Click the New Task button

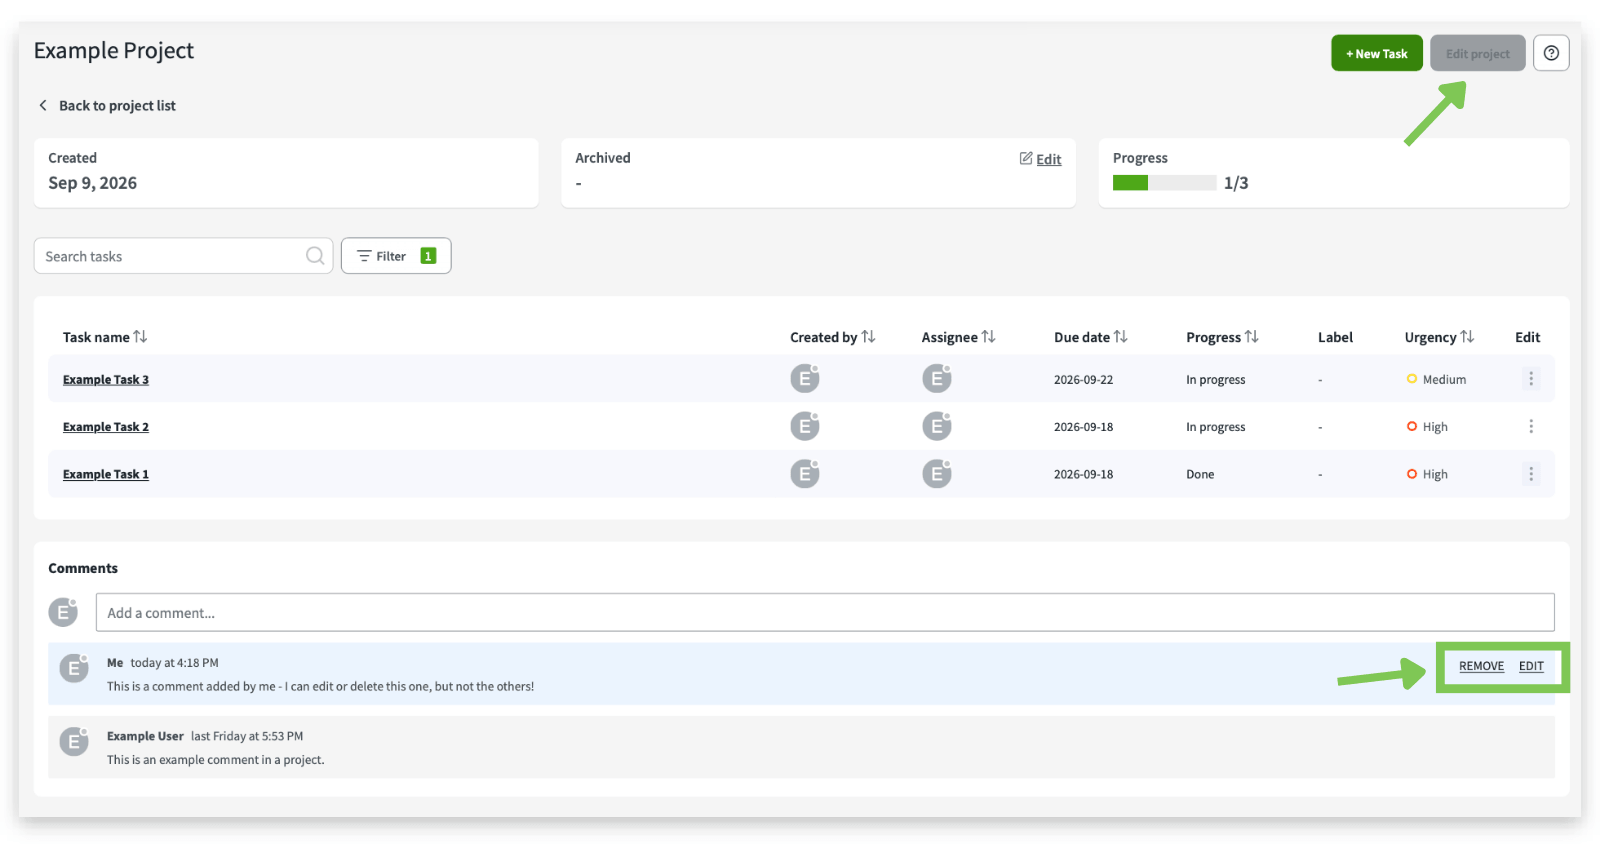point(1377,53)
